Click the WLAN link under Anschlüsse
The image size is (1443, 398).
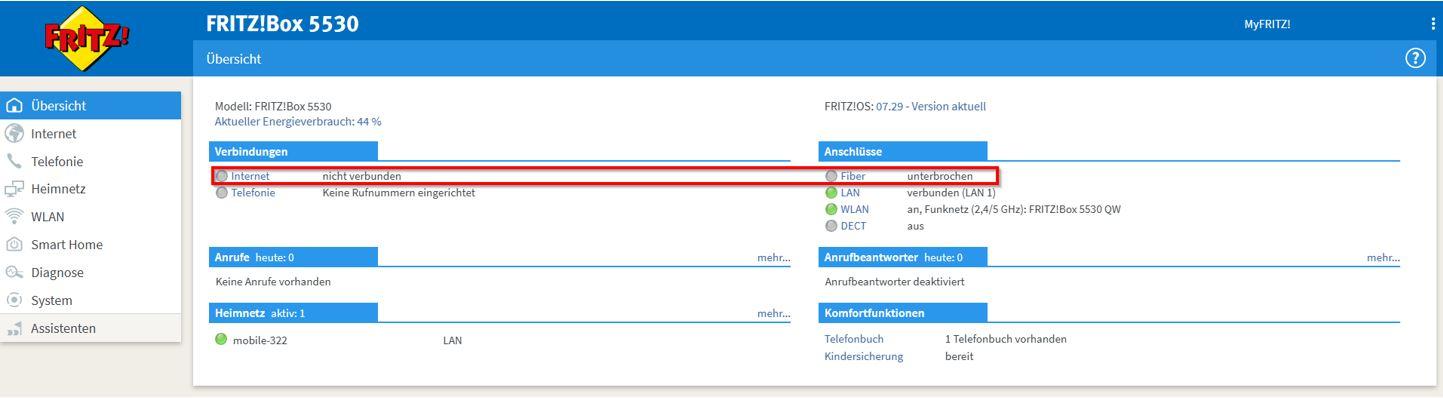[855, 209]
